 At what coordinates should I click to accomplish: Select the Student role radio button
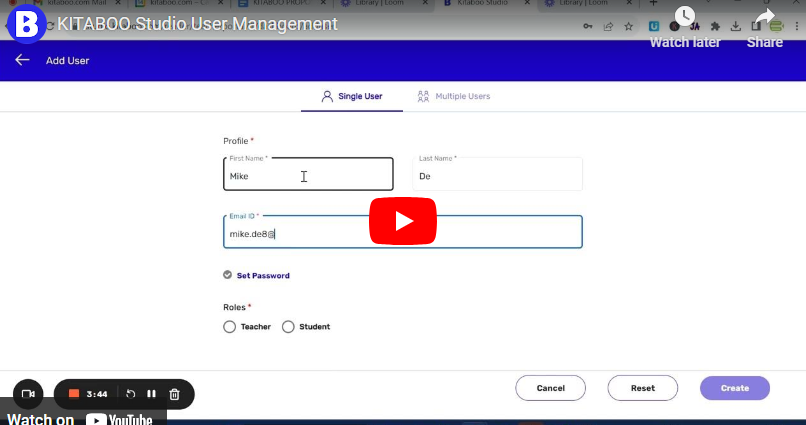288,327
